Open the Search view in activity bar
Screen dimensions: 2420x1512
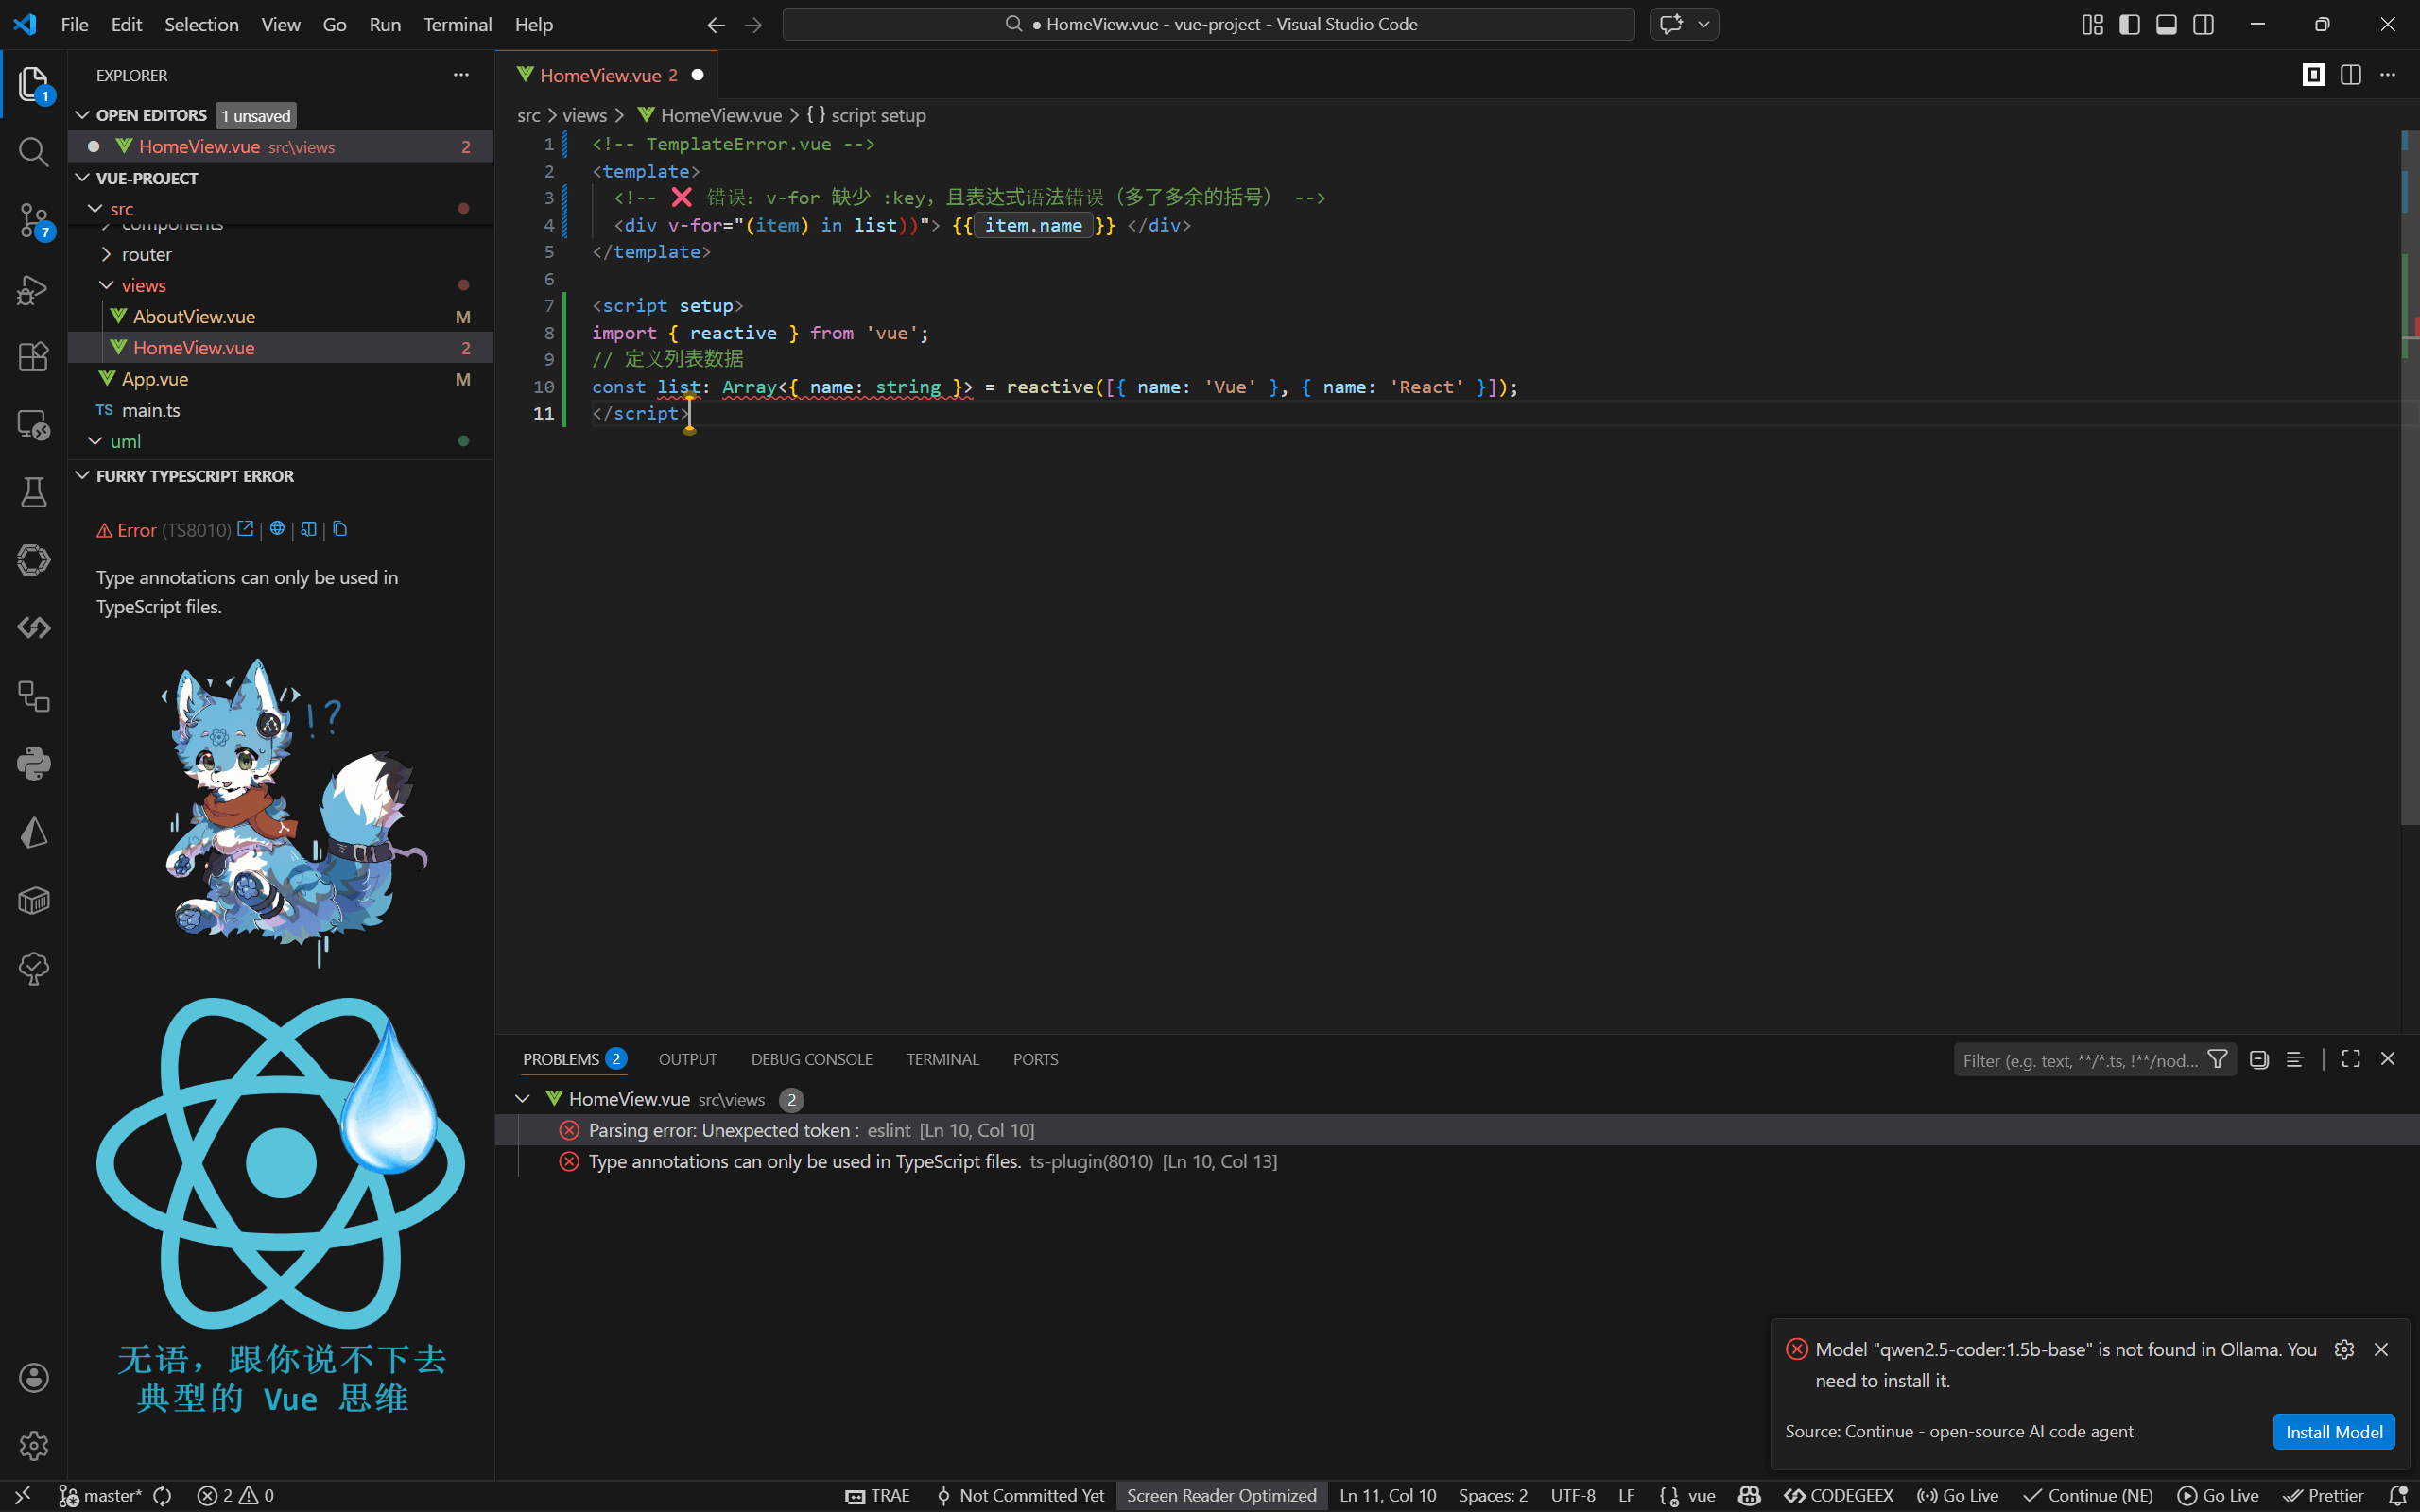[x=33, y=152]
